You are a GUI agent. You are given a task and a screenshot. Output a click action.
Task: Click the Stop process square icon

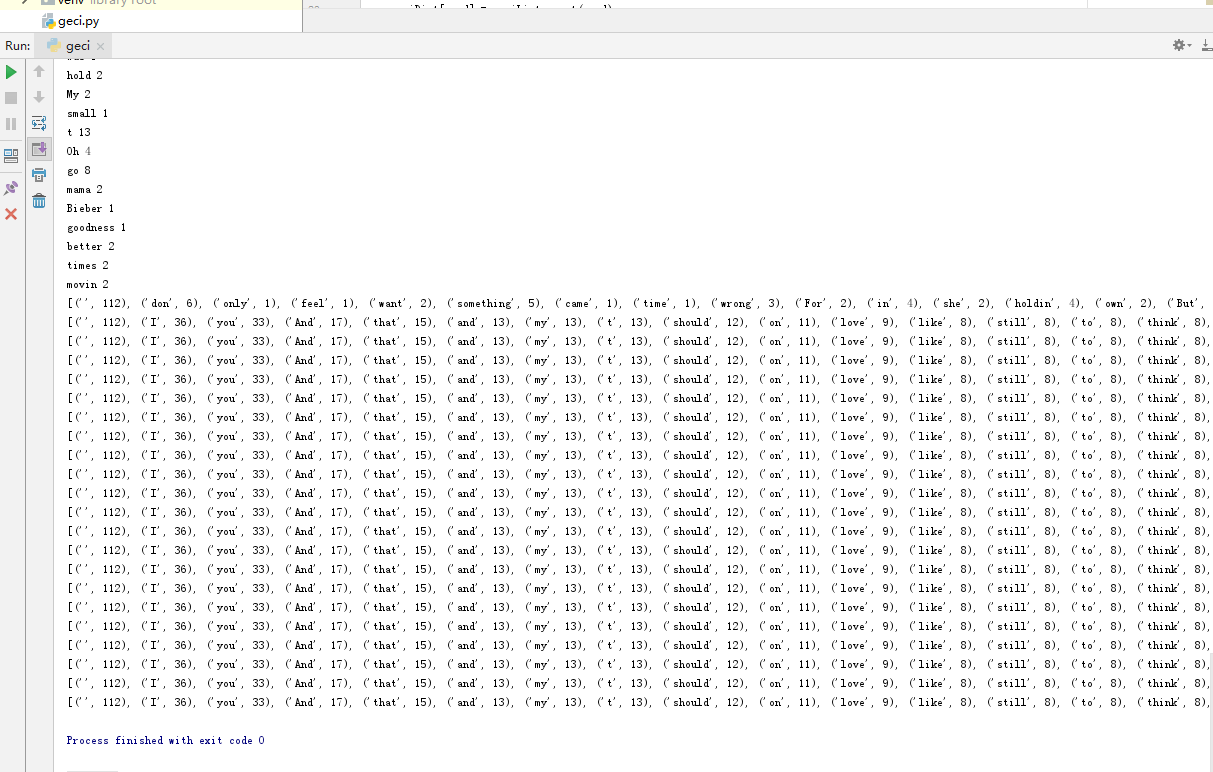(x=11, y=98)
